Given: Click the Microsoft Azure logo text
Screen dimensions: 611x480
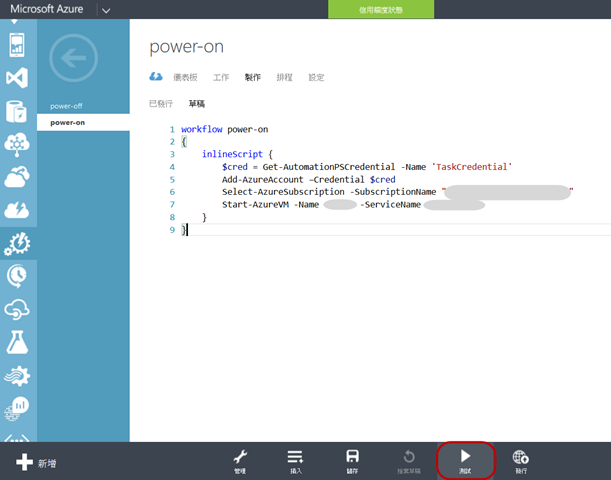Looking at the screenshot, I should click(x=47, y=9).
